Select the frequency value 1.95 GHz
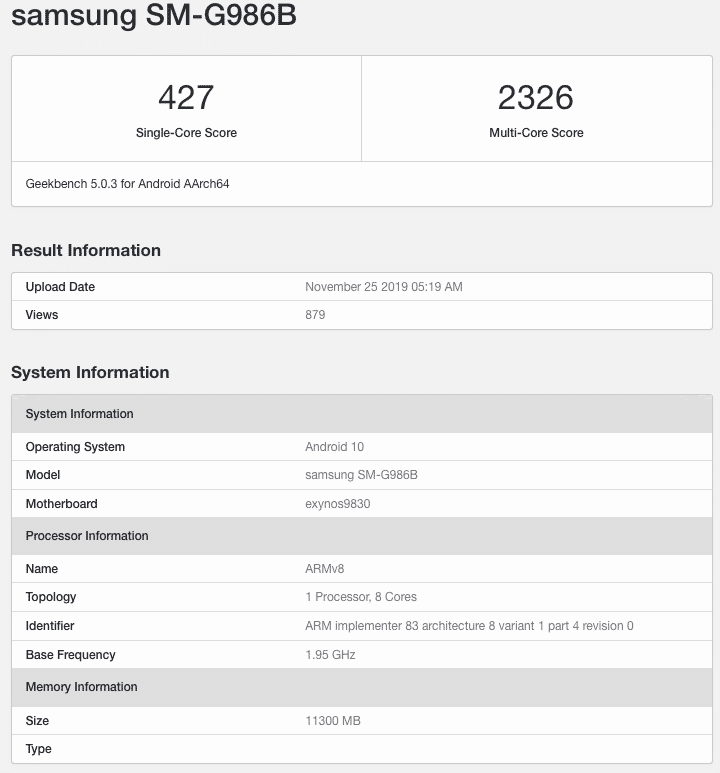The width and height of the screenshot is (720, 773). [330, 655]
